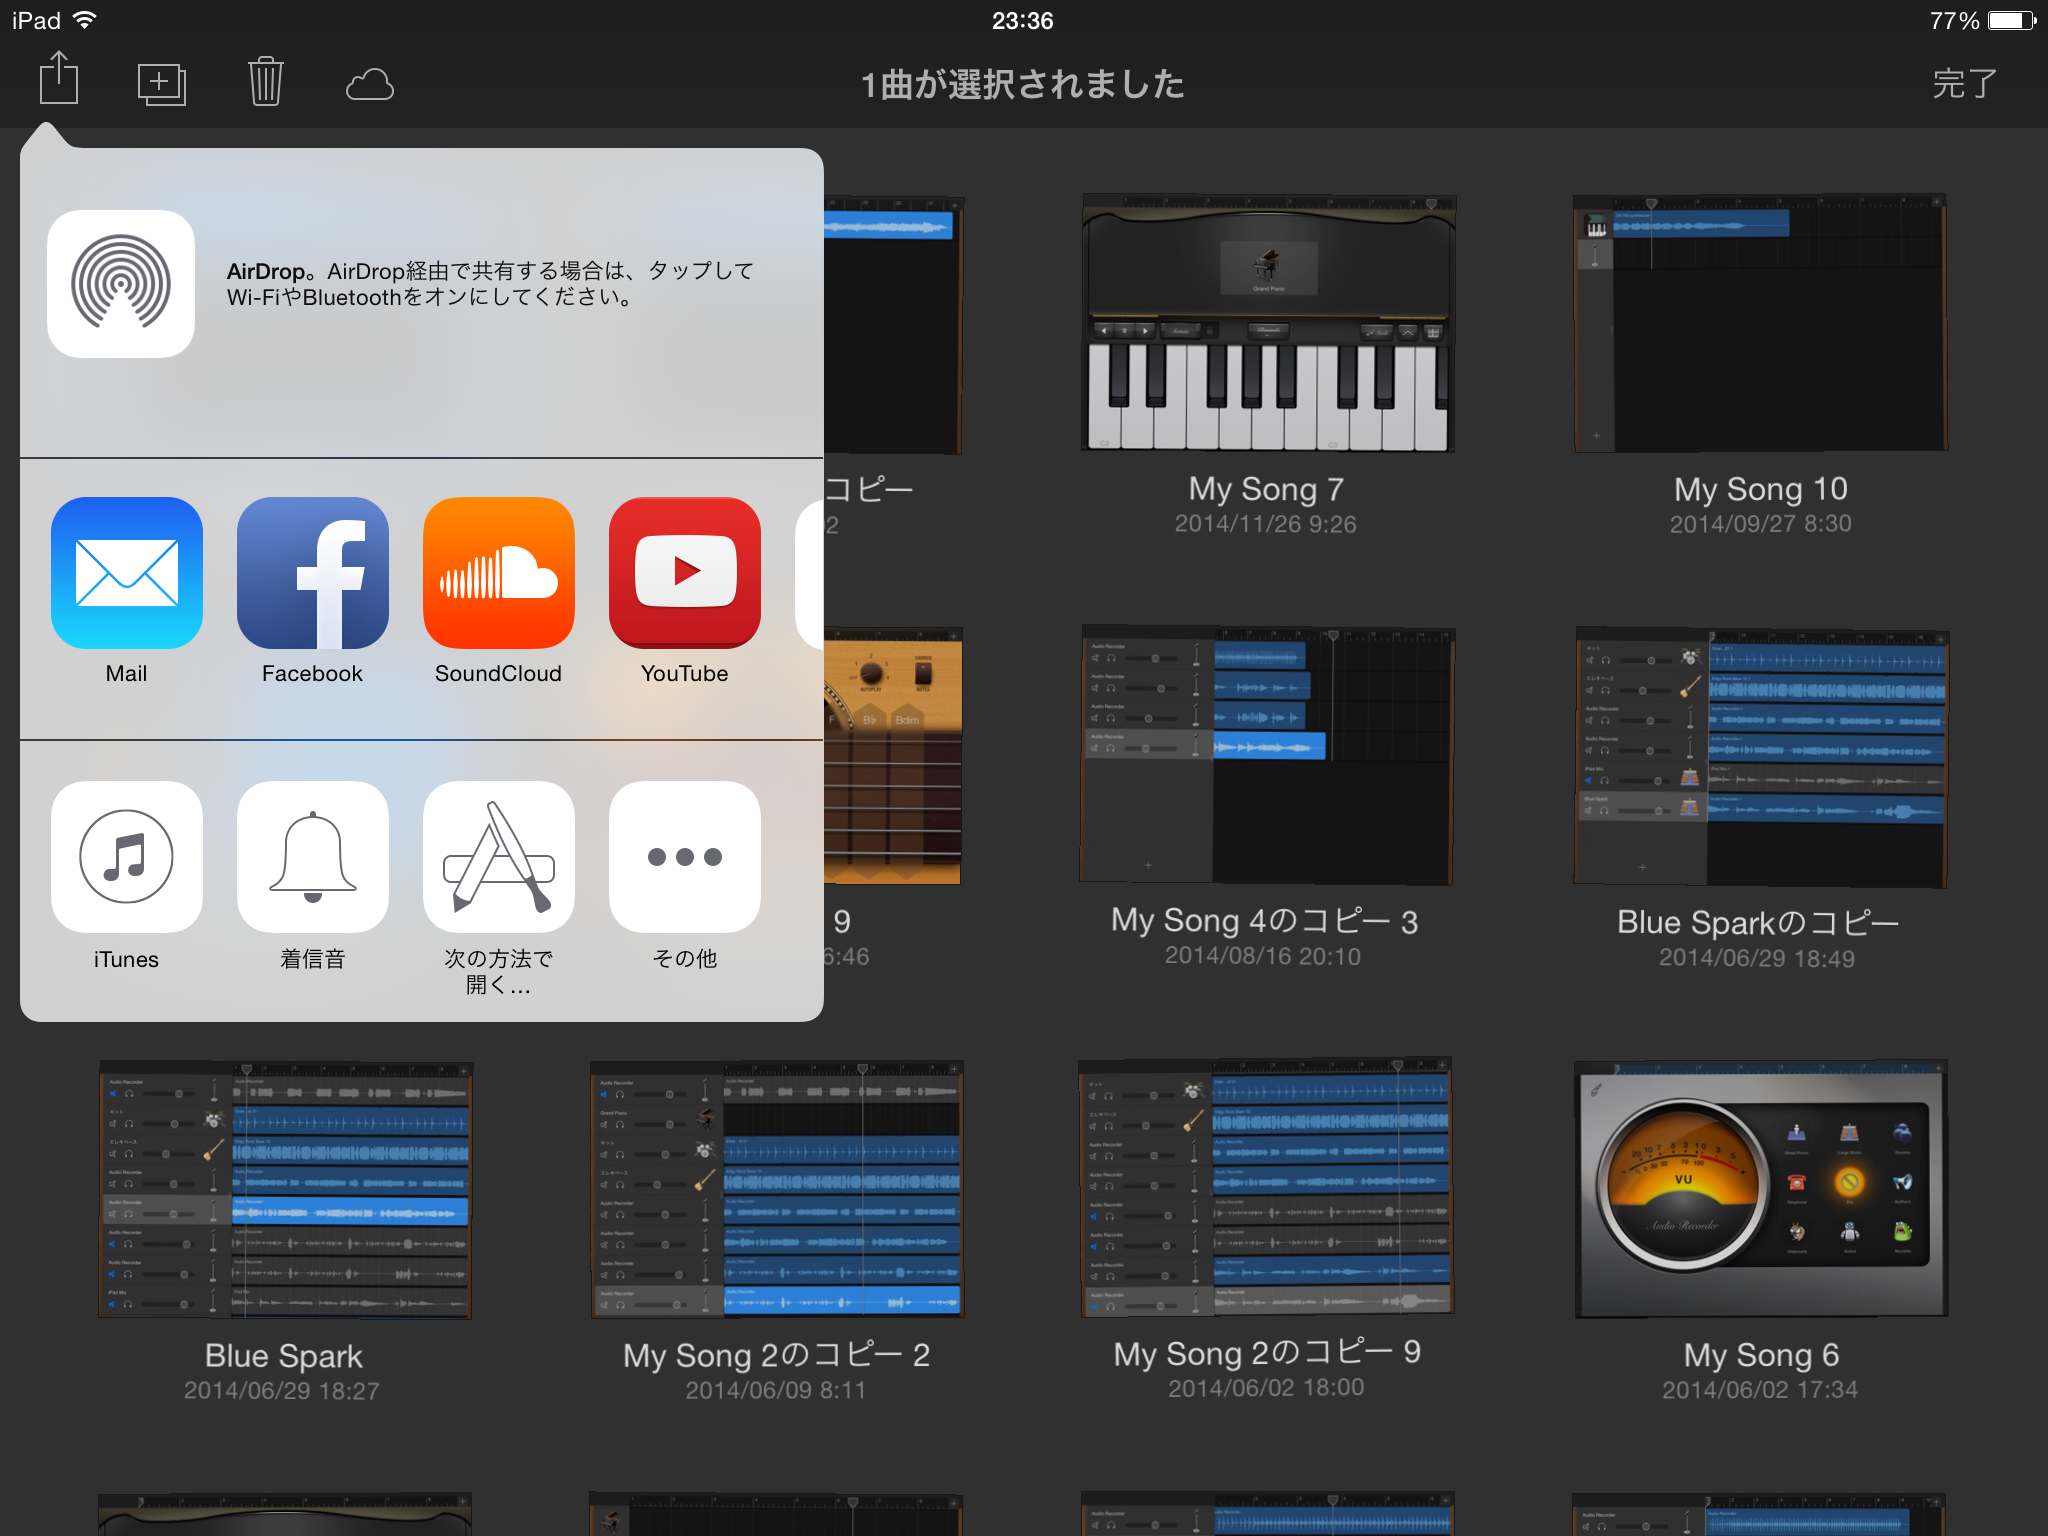Share song via Mail
This screenshot has height=1536, width=2048.
click(127, 573)
